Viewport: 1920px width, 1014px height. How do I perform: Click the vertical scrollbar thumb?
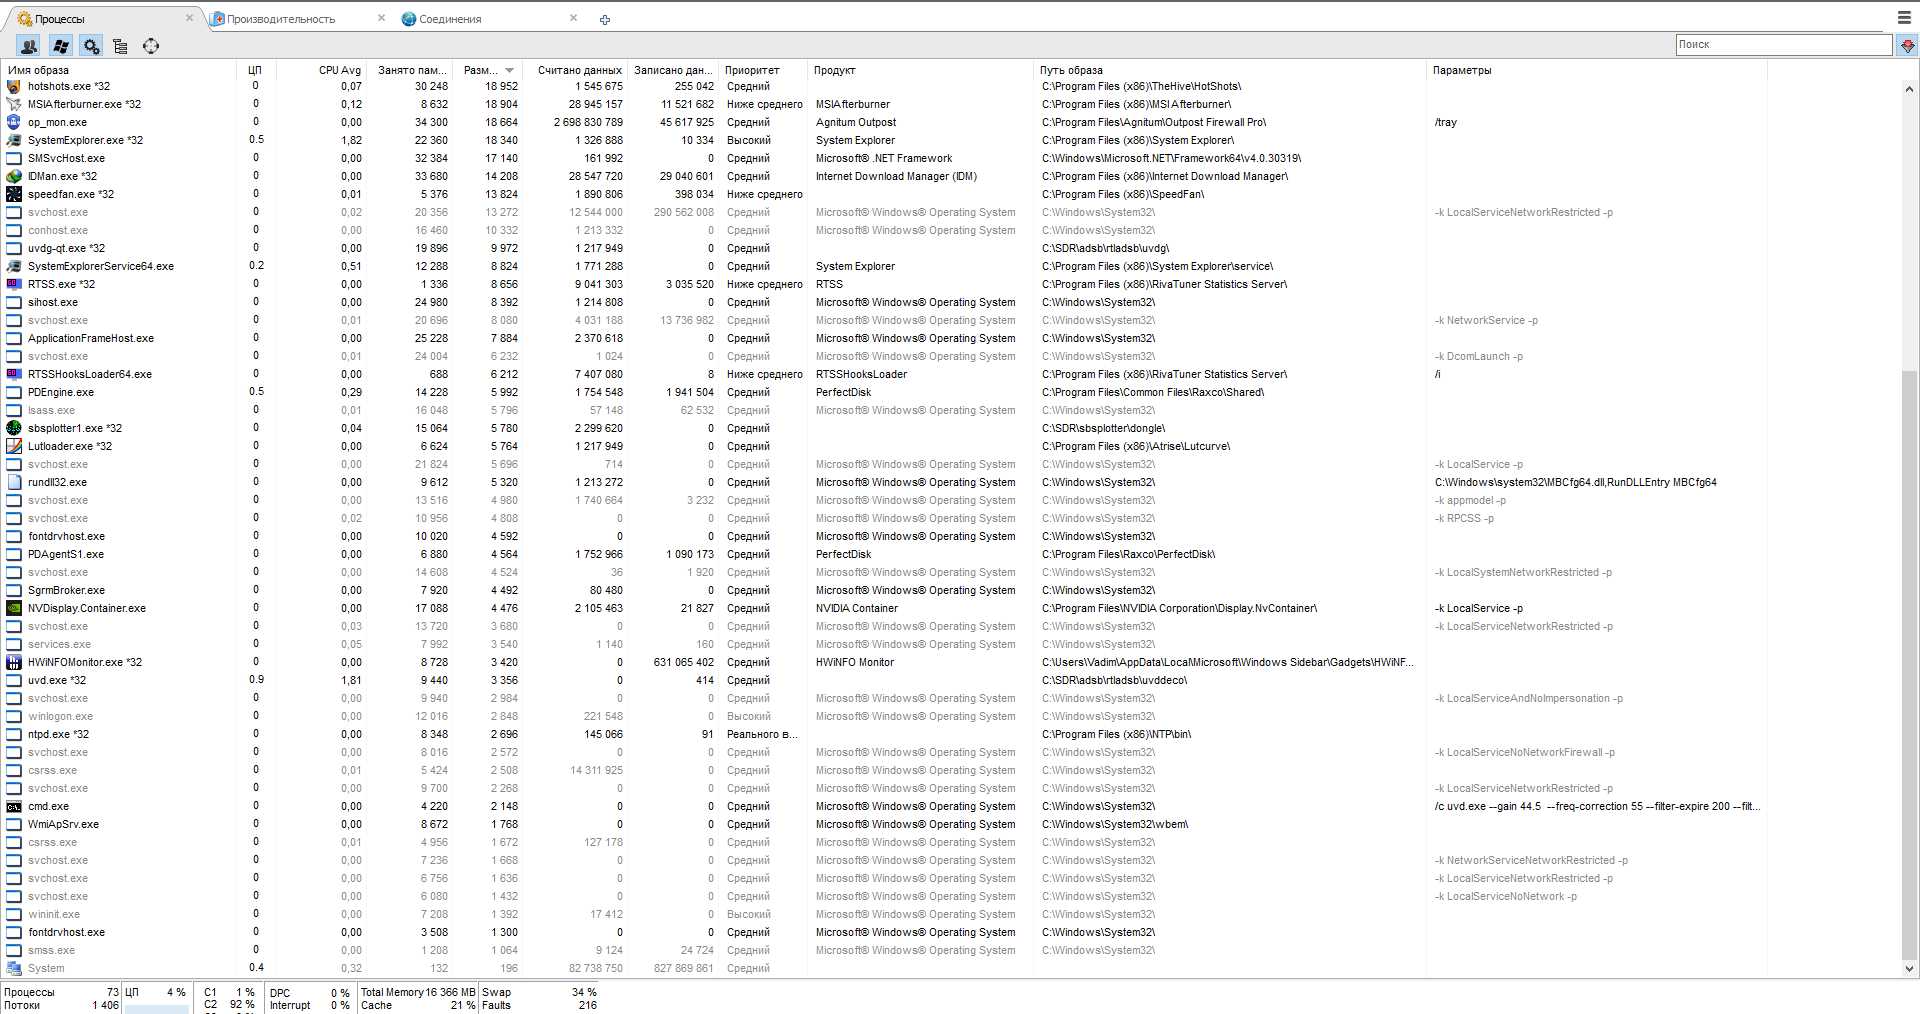[x=1909, y=664]
